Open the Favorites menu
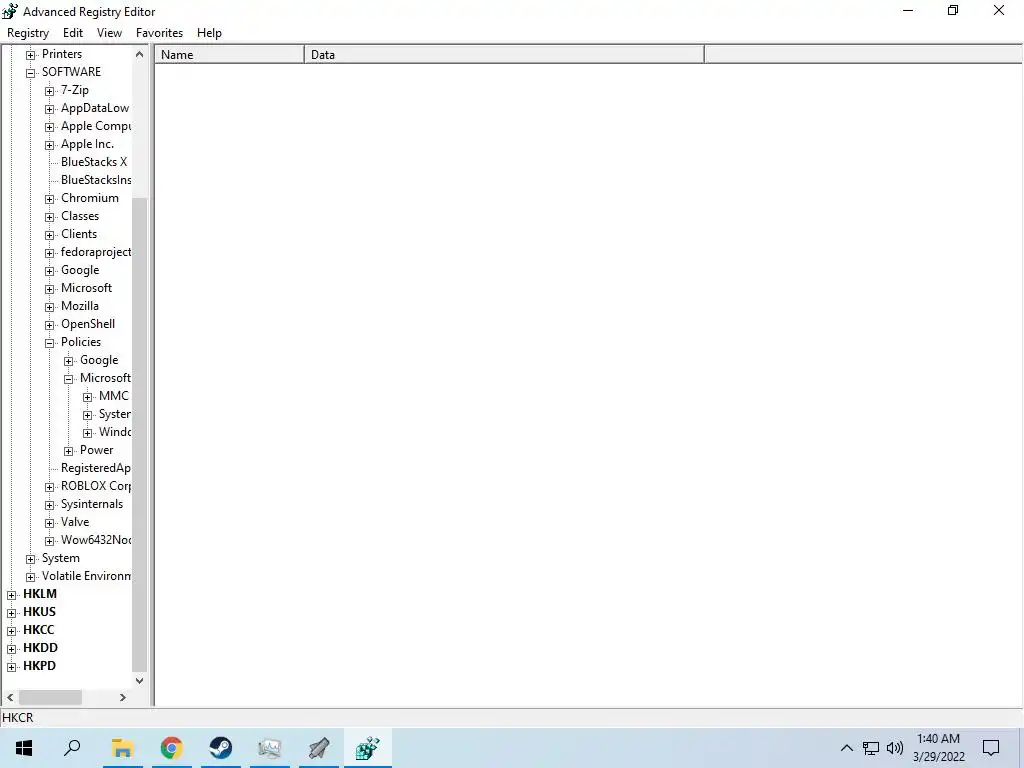This screenshot has height=768, width=1024. pos(159,33)
